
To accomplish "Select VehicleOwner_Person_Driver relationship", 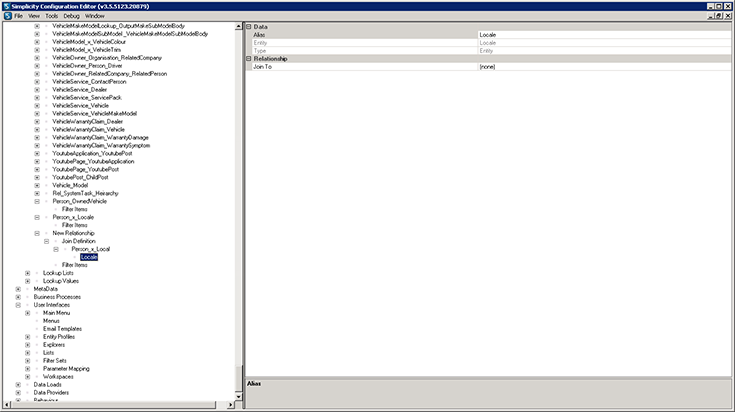I will [87, 66].
